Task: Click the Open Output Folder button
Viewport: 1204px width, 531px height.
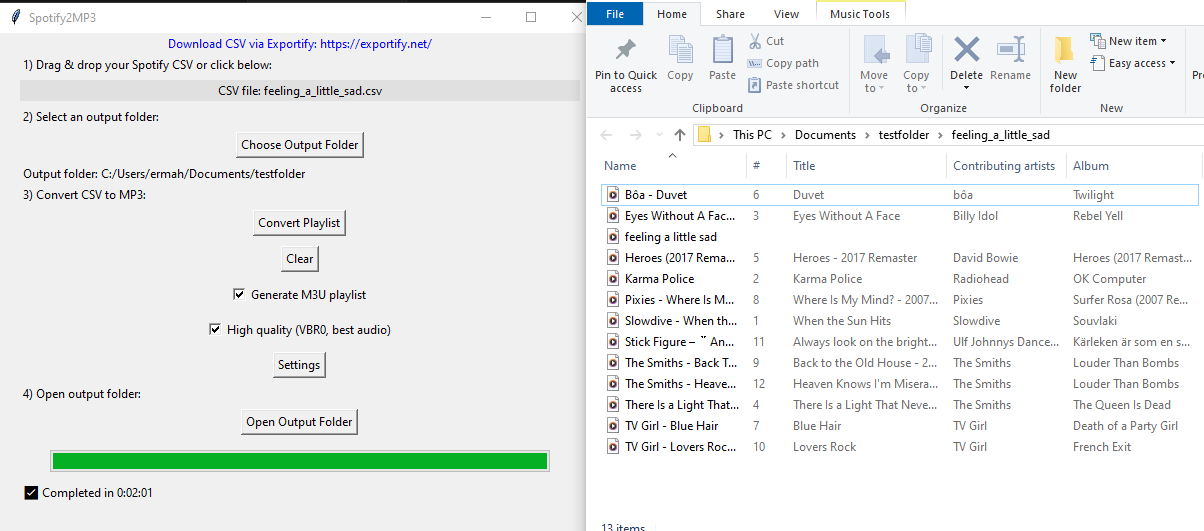Action: point(300,422)
